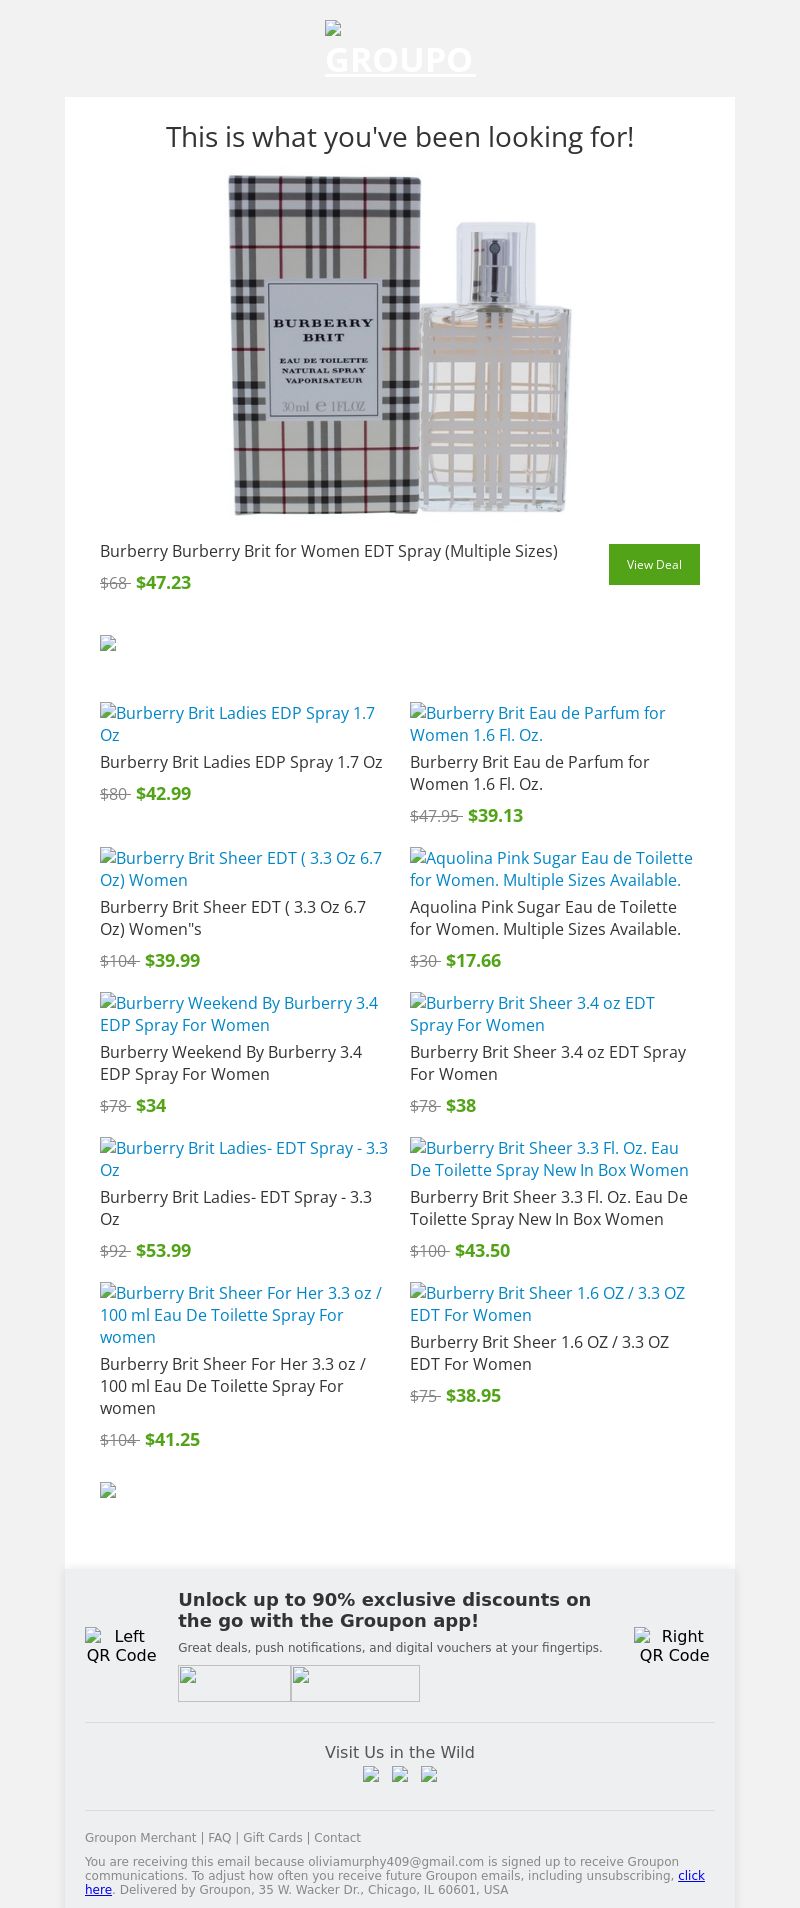800x1908 pixels.
Task: Click the Right QR Code image
Action: point(674,1645)
